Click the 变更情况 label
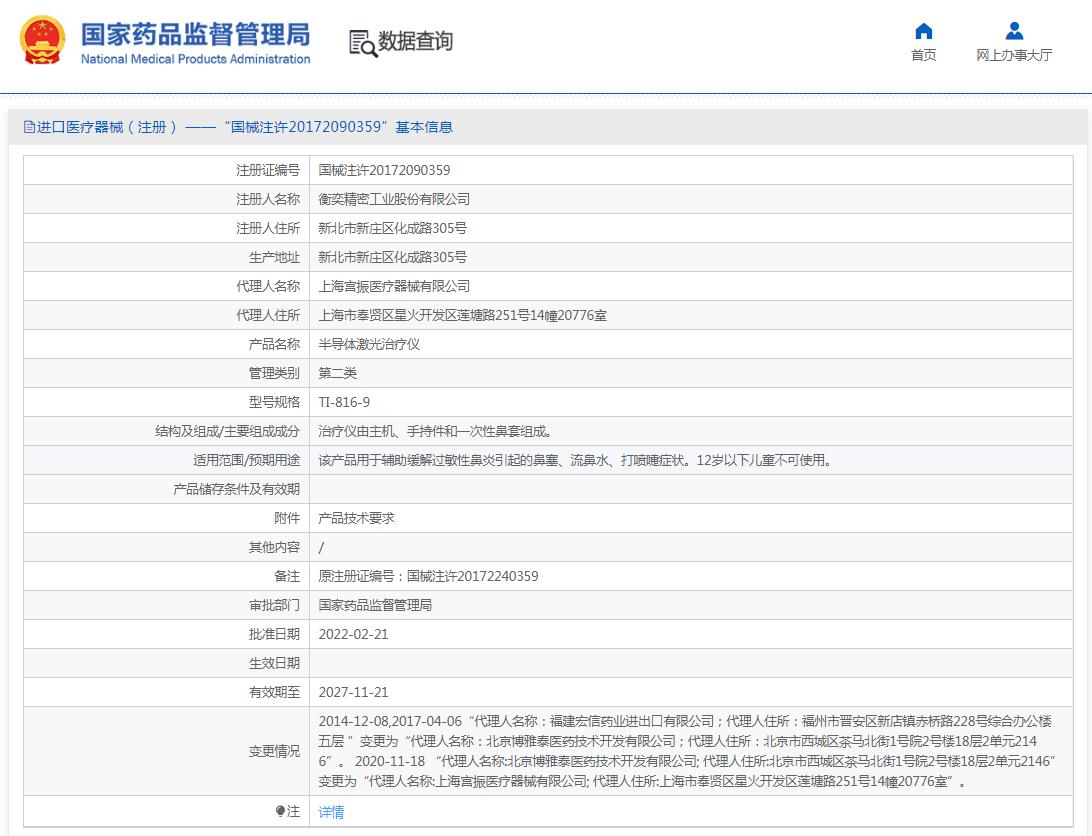Viewport: 1092px width, 836px height. pos(274,751)
